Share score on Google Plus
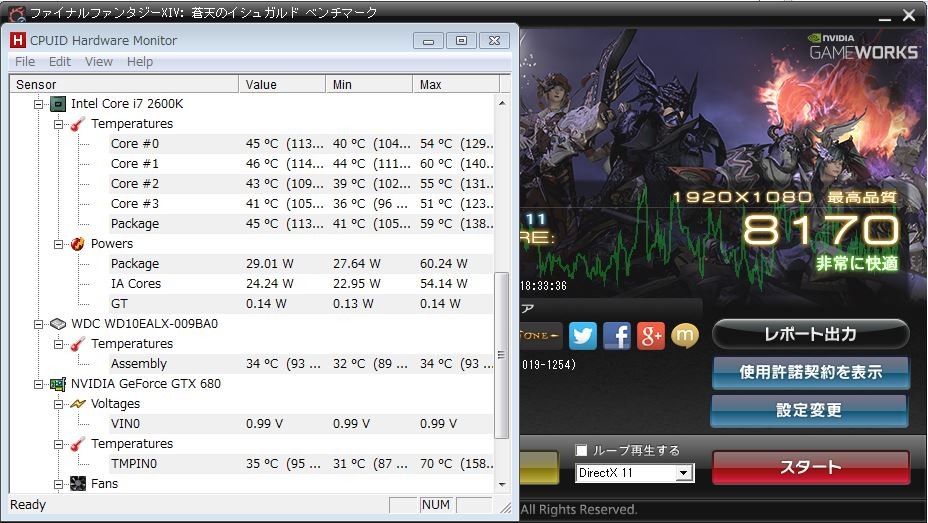 pos(651,335)
